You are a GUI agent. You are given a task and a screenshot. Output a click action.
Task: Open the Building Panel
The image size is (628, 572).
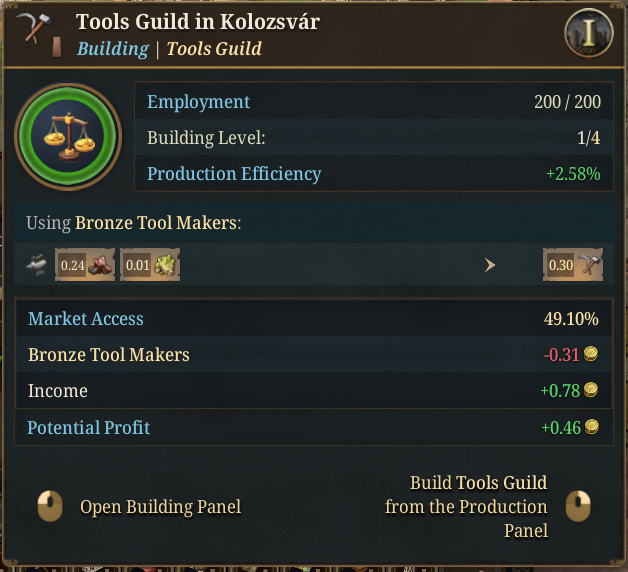point(160,507)
